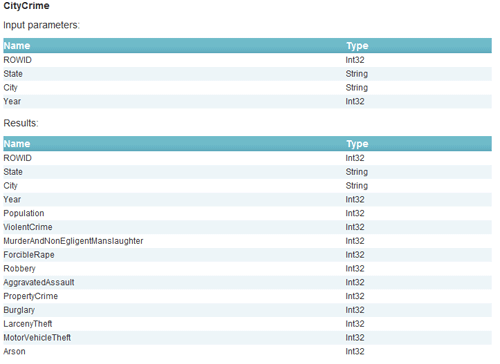Select String type of input City row

click(x=357, y=88)
